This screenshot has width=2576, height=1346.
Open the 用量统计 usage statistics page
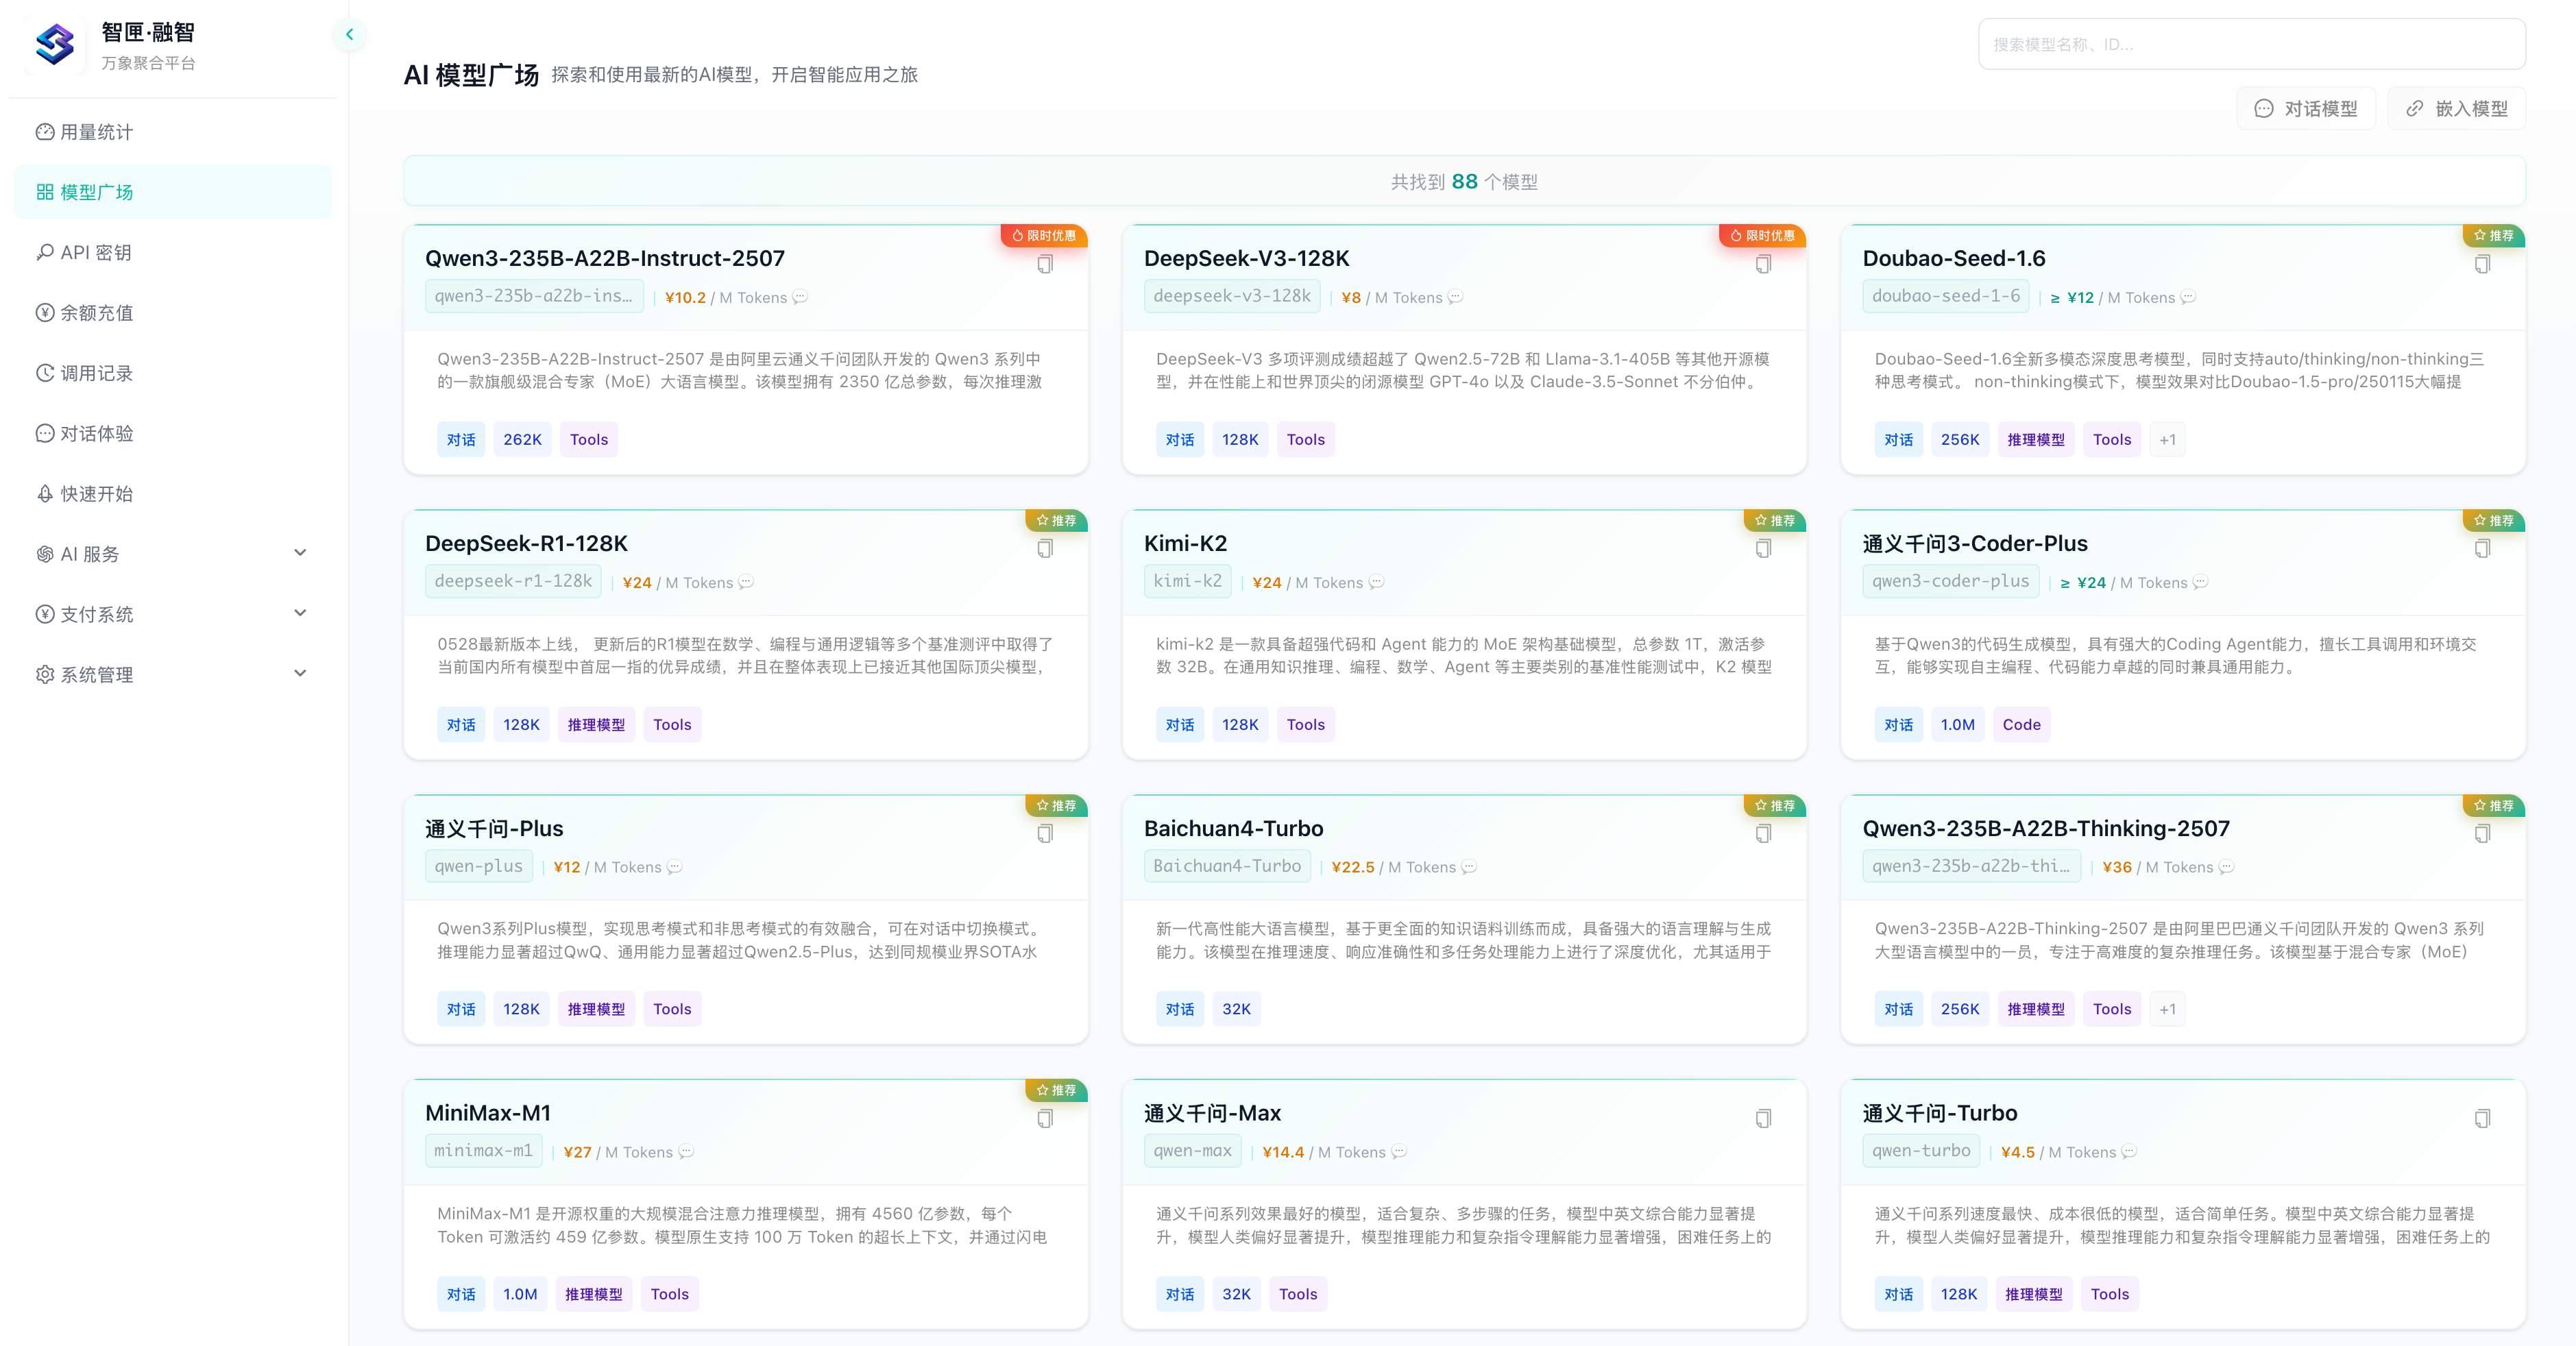[x=96, y=131]
